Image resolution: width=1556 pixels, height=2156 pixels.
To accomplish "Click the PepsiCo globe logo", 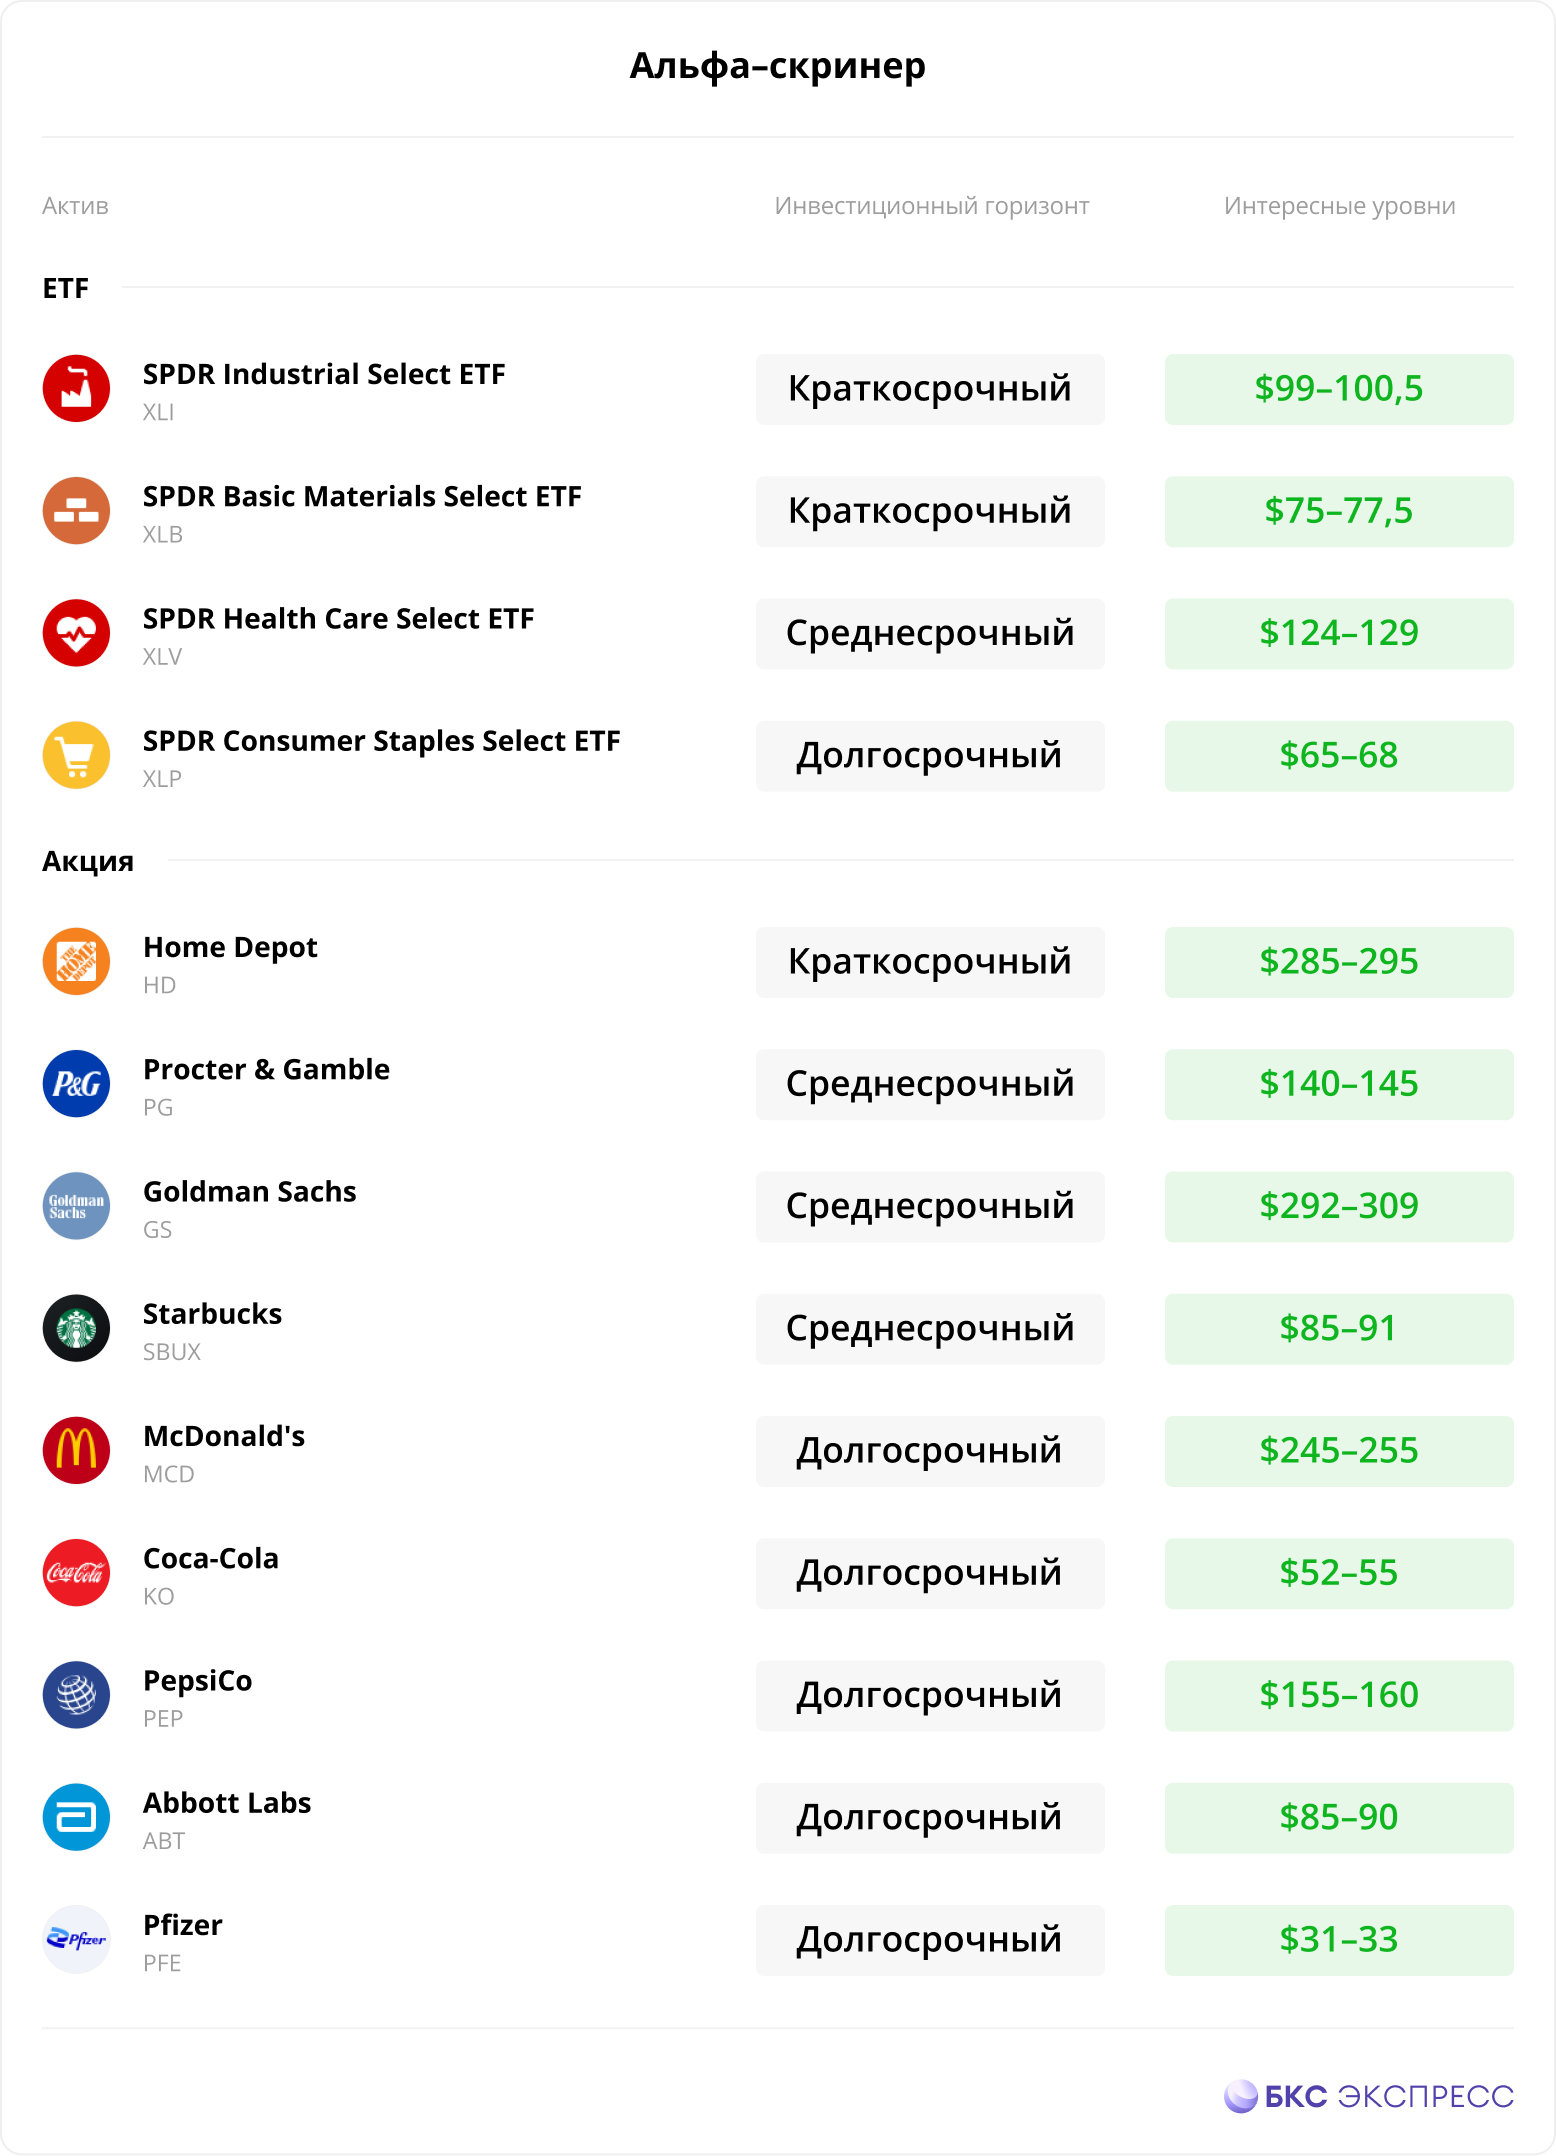I will pyautogui.click(x=76, y=1695).
